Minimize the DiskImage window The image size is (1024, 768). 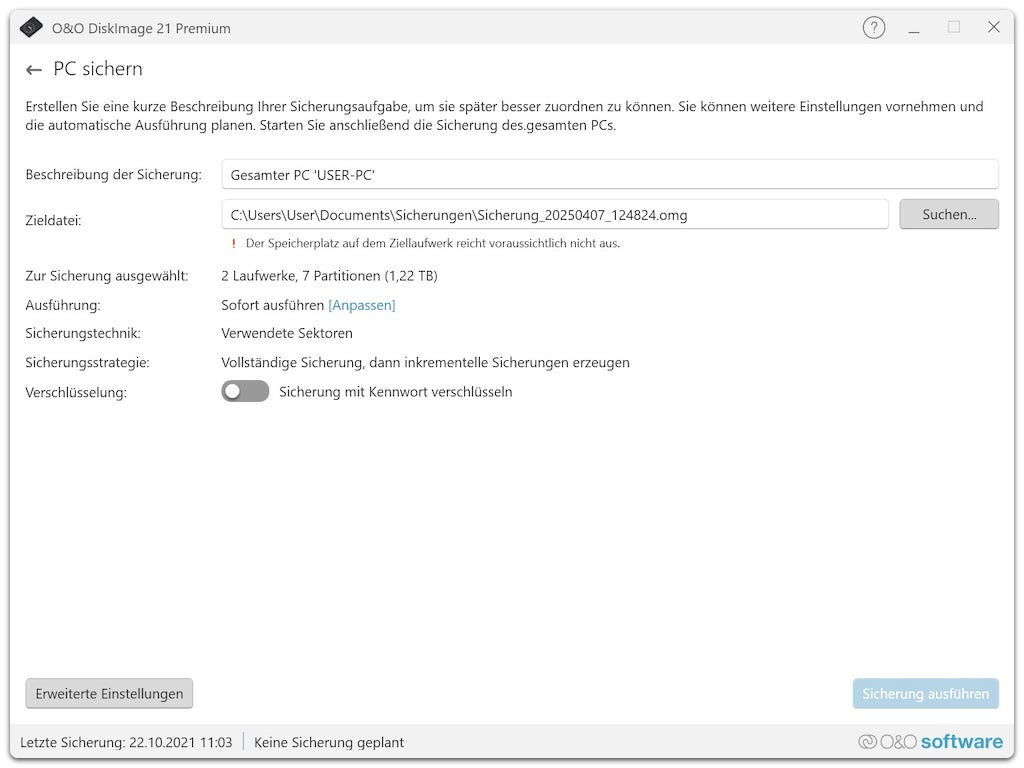point(914,28)
